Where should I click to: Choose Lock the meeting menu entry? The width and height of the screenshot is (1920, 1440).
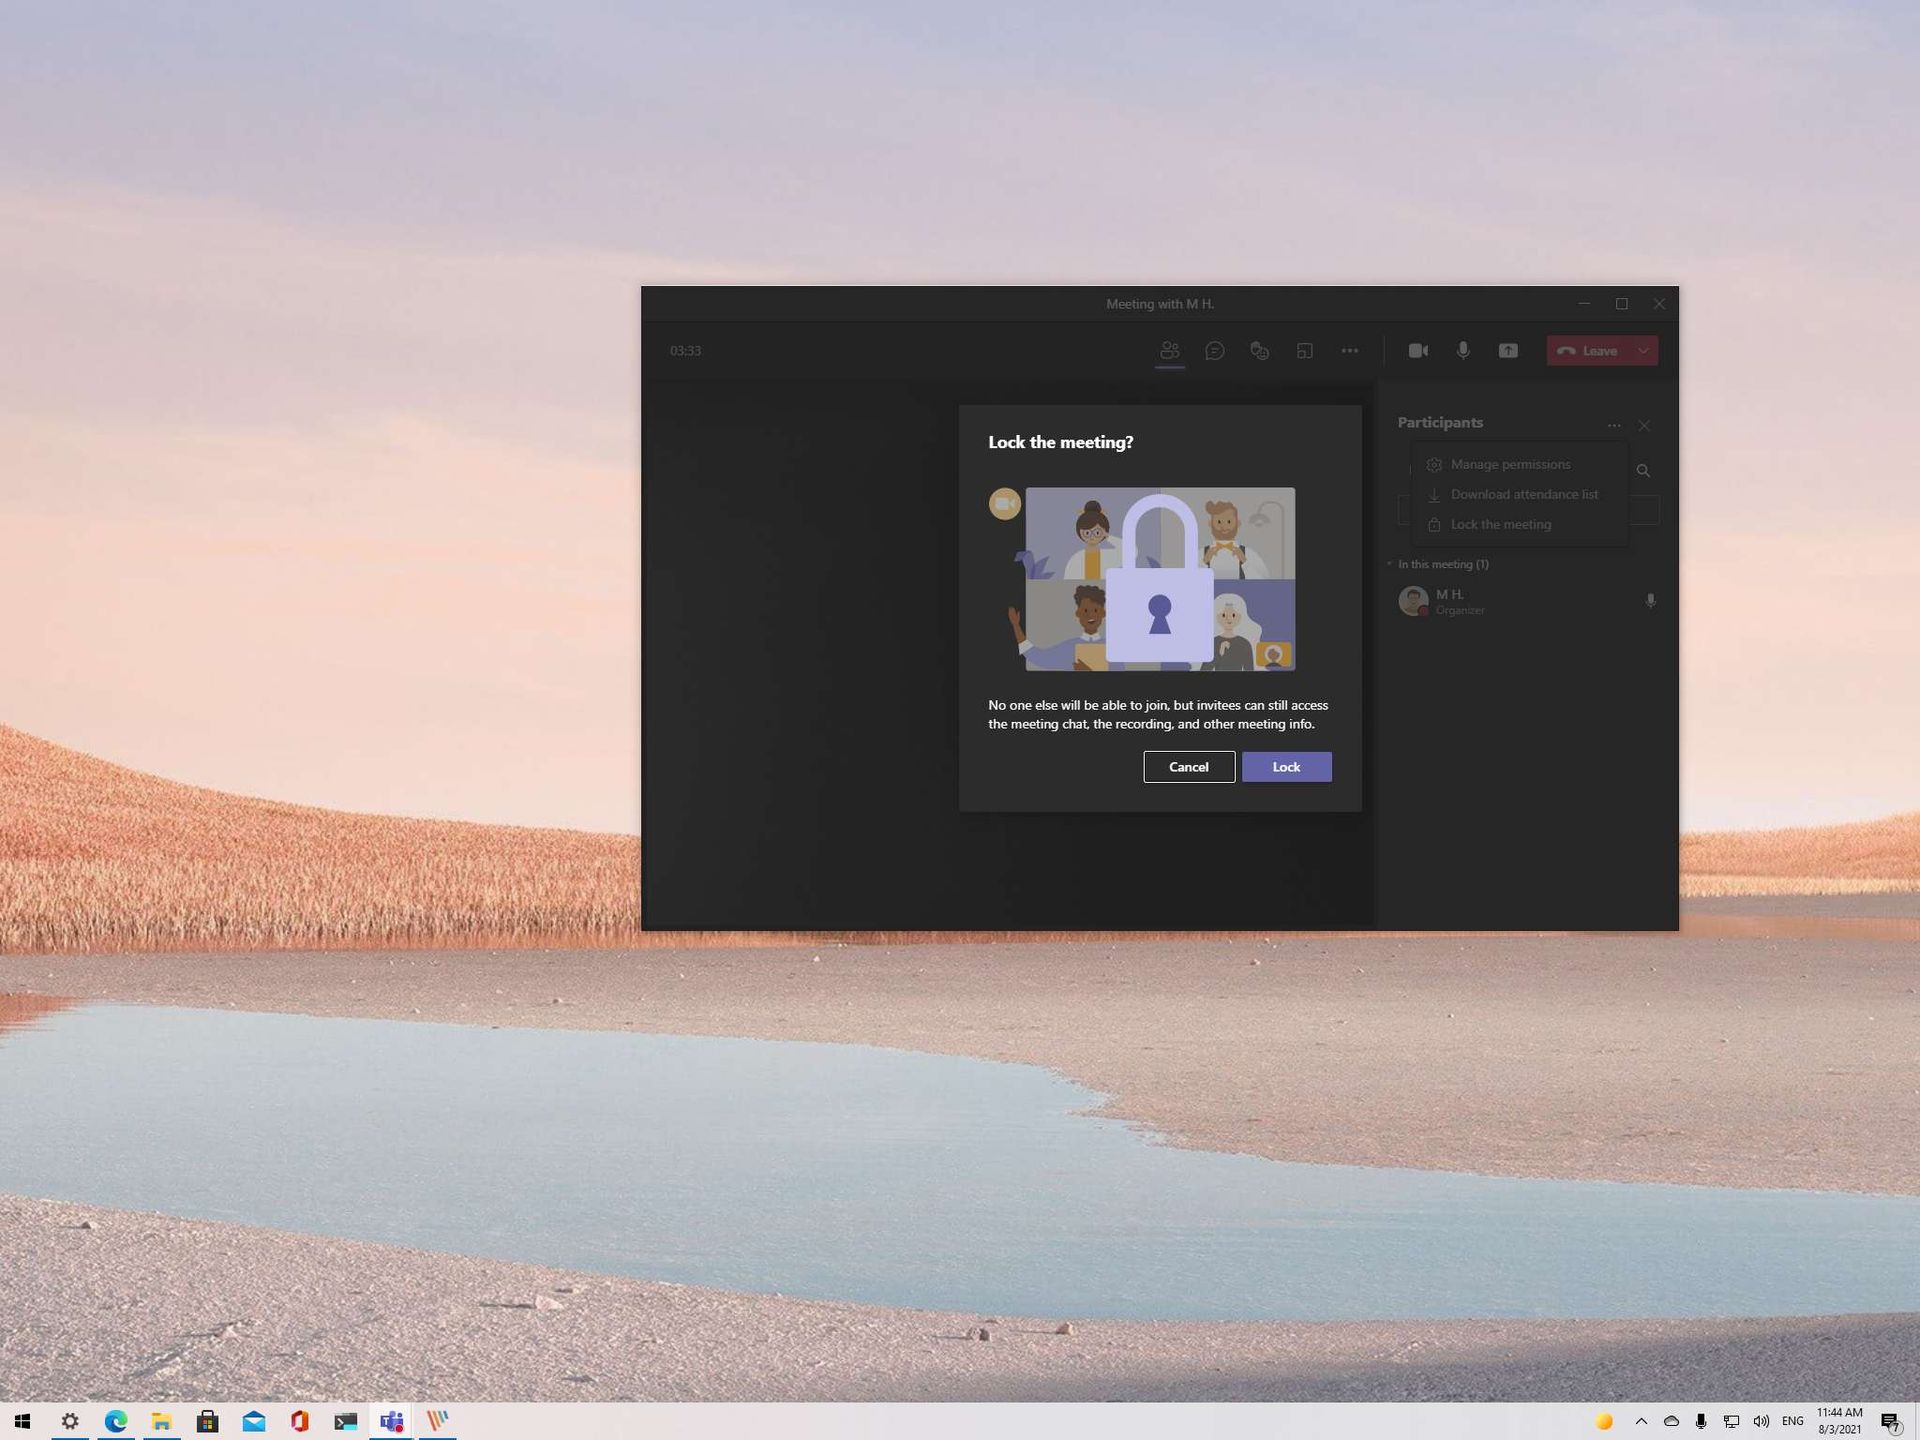click(1500, 525)
